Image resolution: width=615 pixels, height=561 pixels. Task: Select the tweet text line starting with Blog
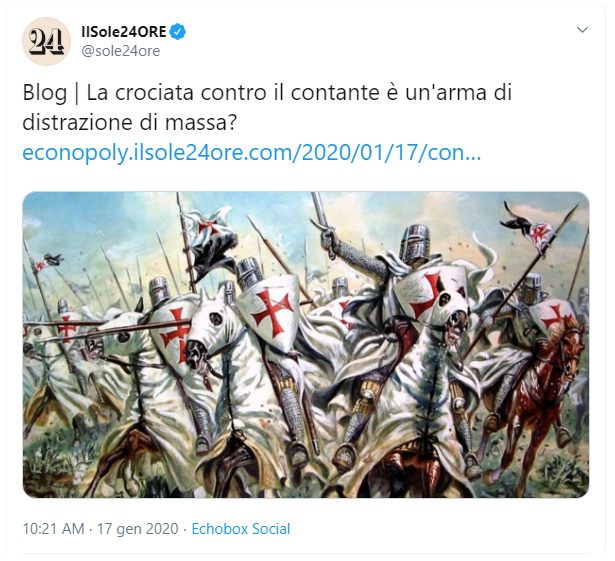[267, 93]
